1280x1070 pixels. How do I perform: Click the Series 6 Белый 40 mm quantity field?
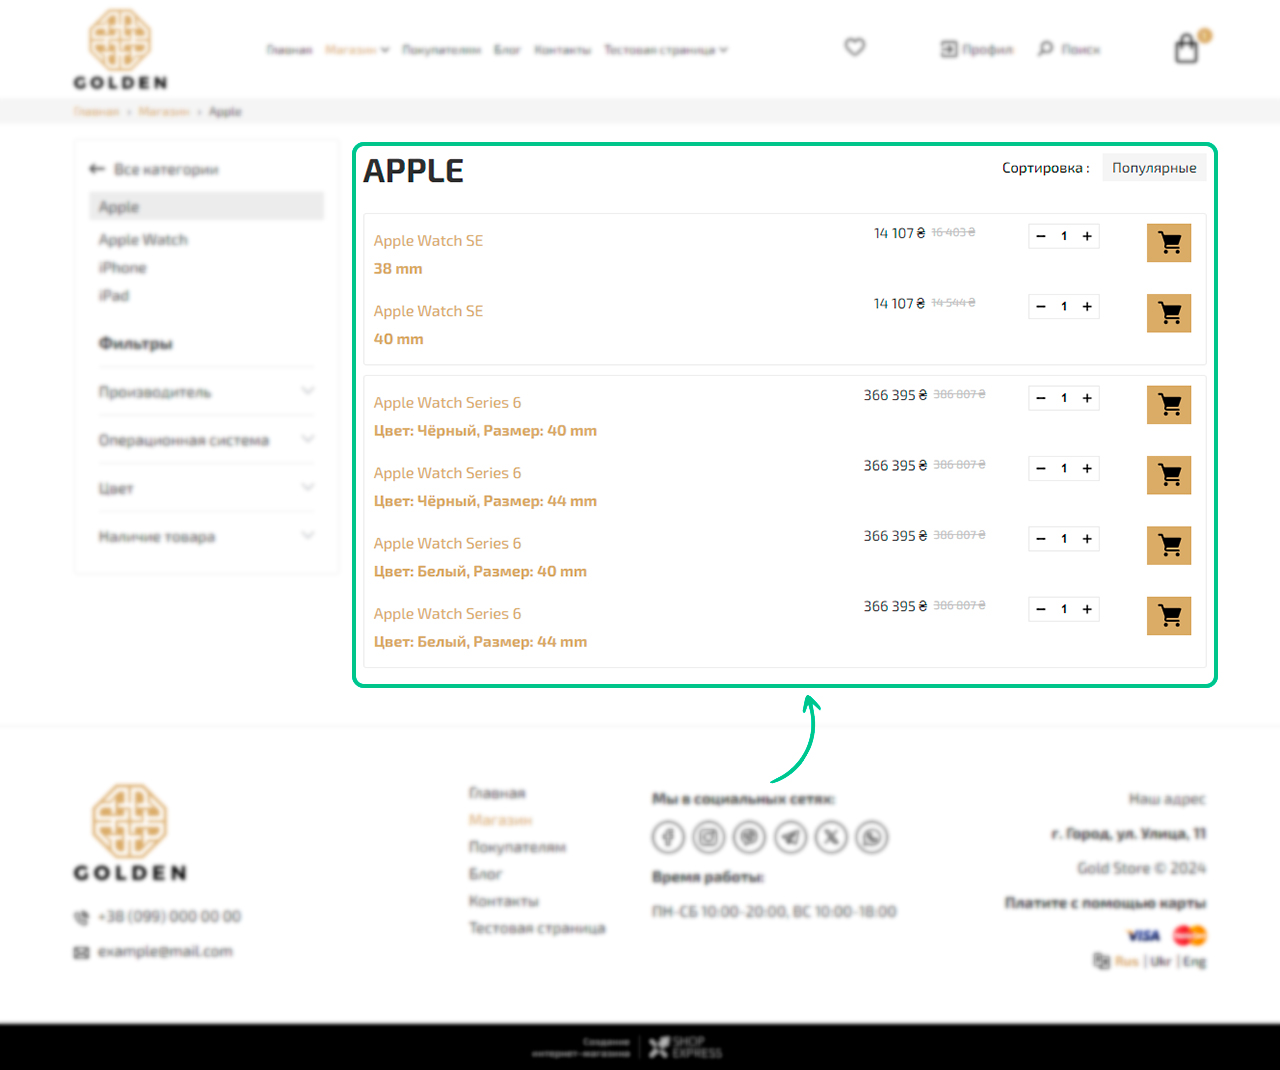[x=1064, y=539]
